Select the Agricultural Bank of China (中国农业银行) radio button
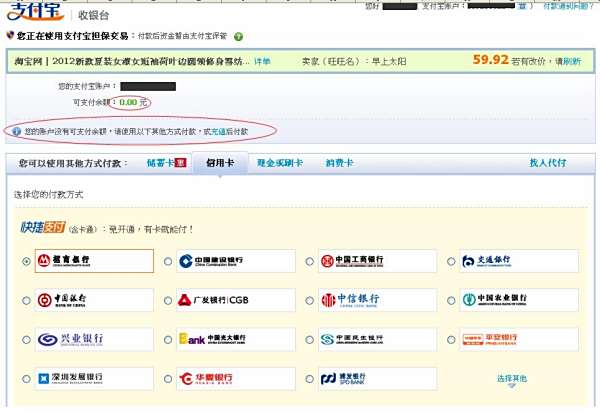 coord(451,301)
